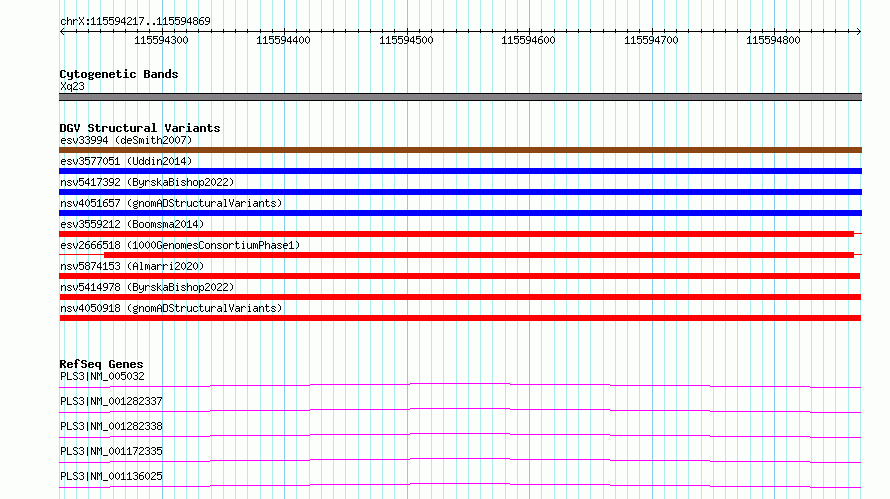Click the brown esv33994 variant bar

[460, 150]
